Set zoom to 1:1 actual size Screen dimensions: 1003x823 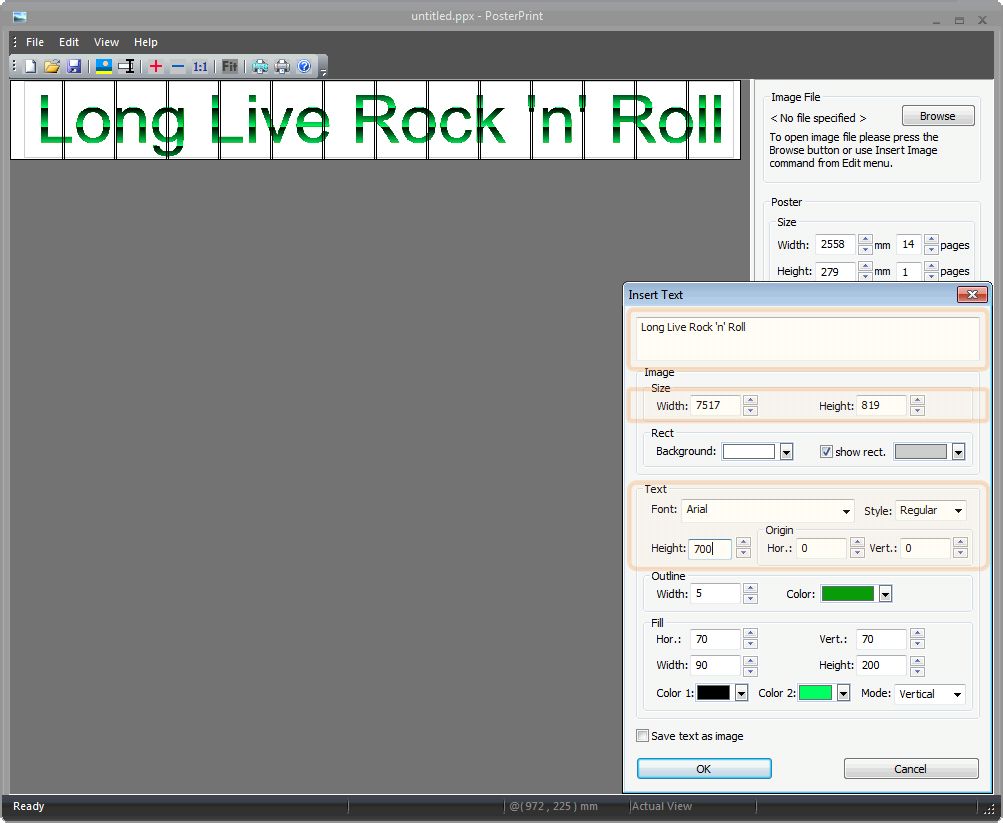tap(200, 67)
